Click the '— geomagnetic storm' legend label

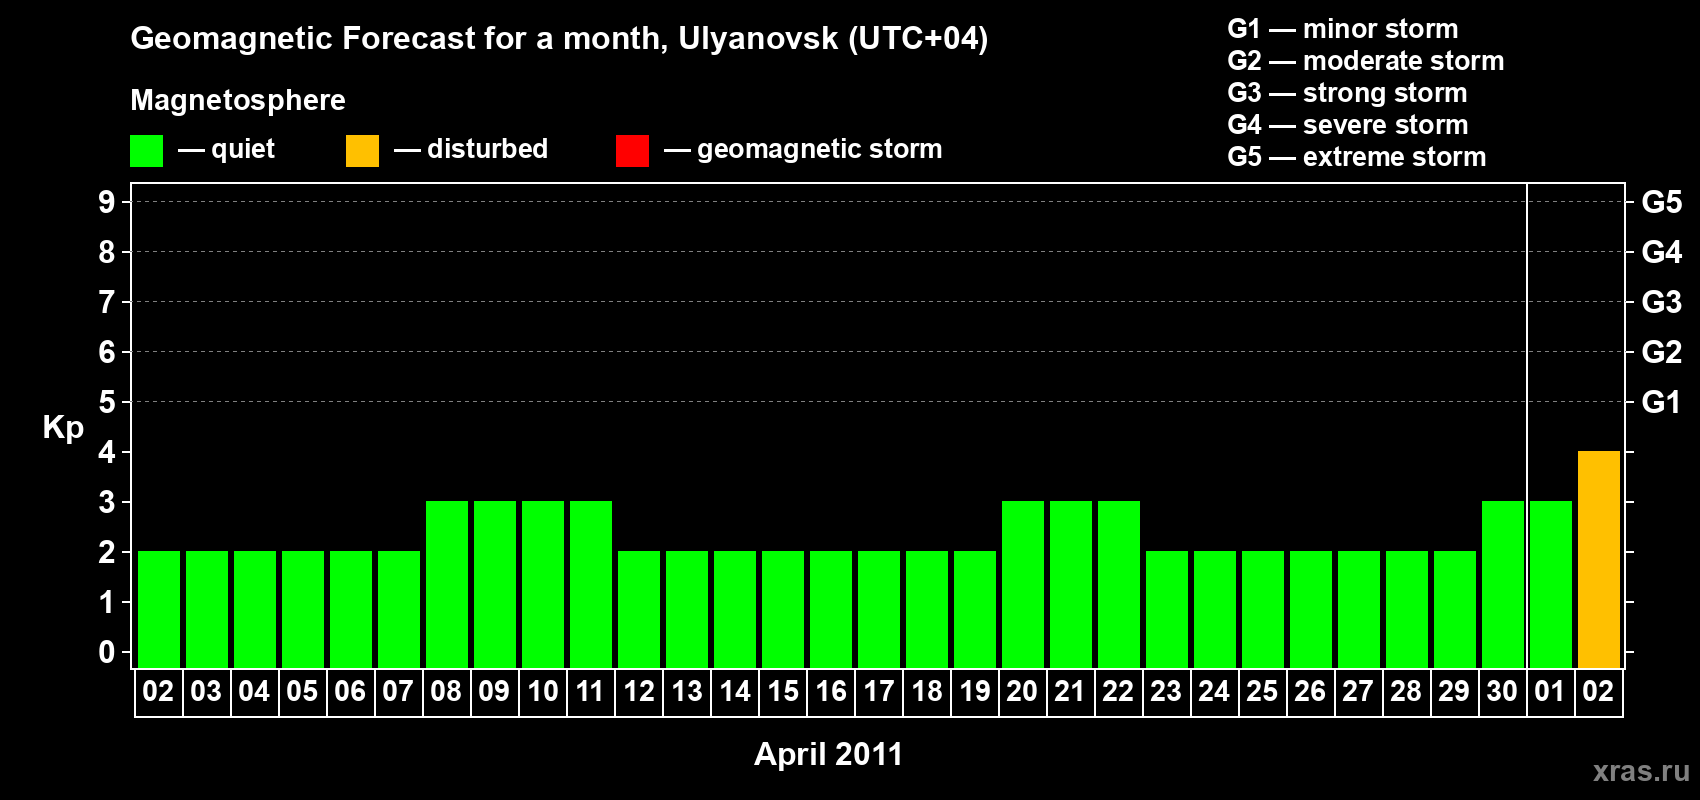point(803,149)
